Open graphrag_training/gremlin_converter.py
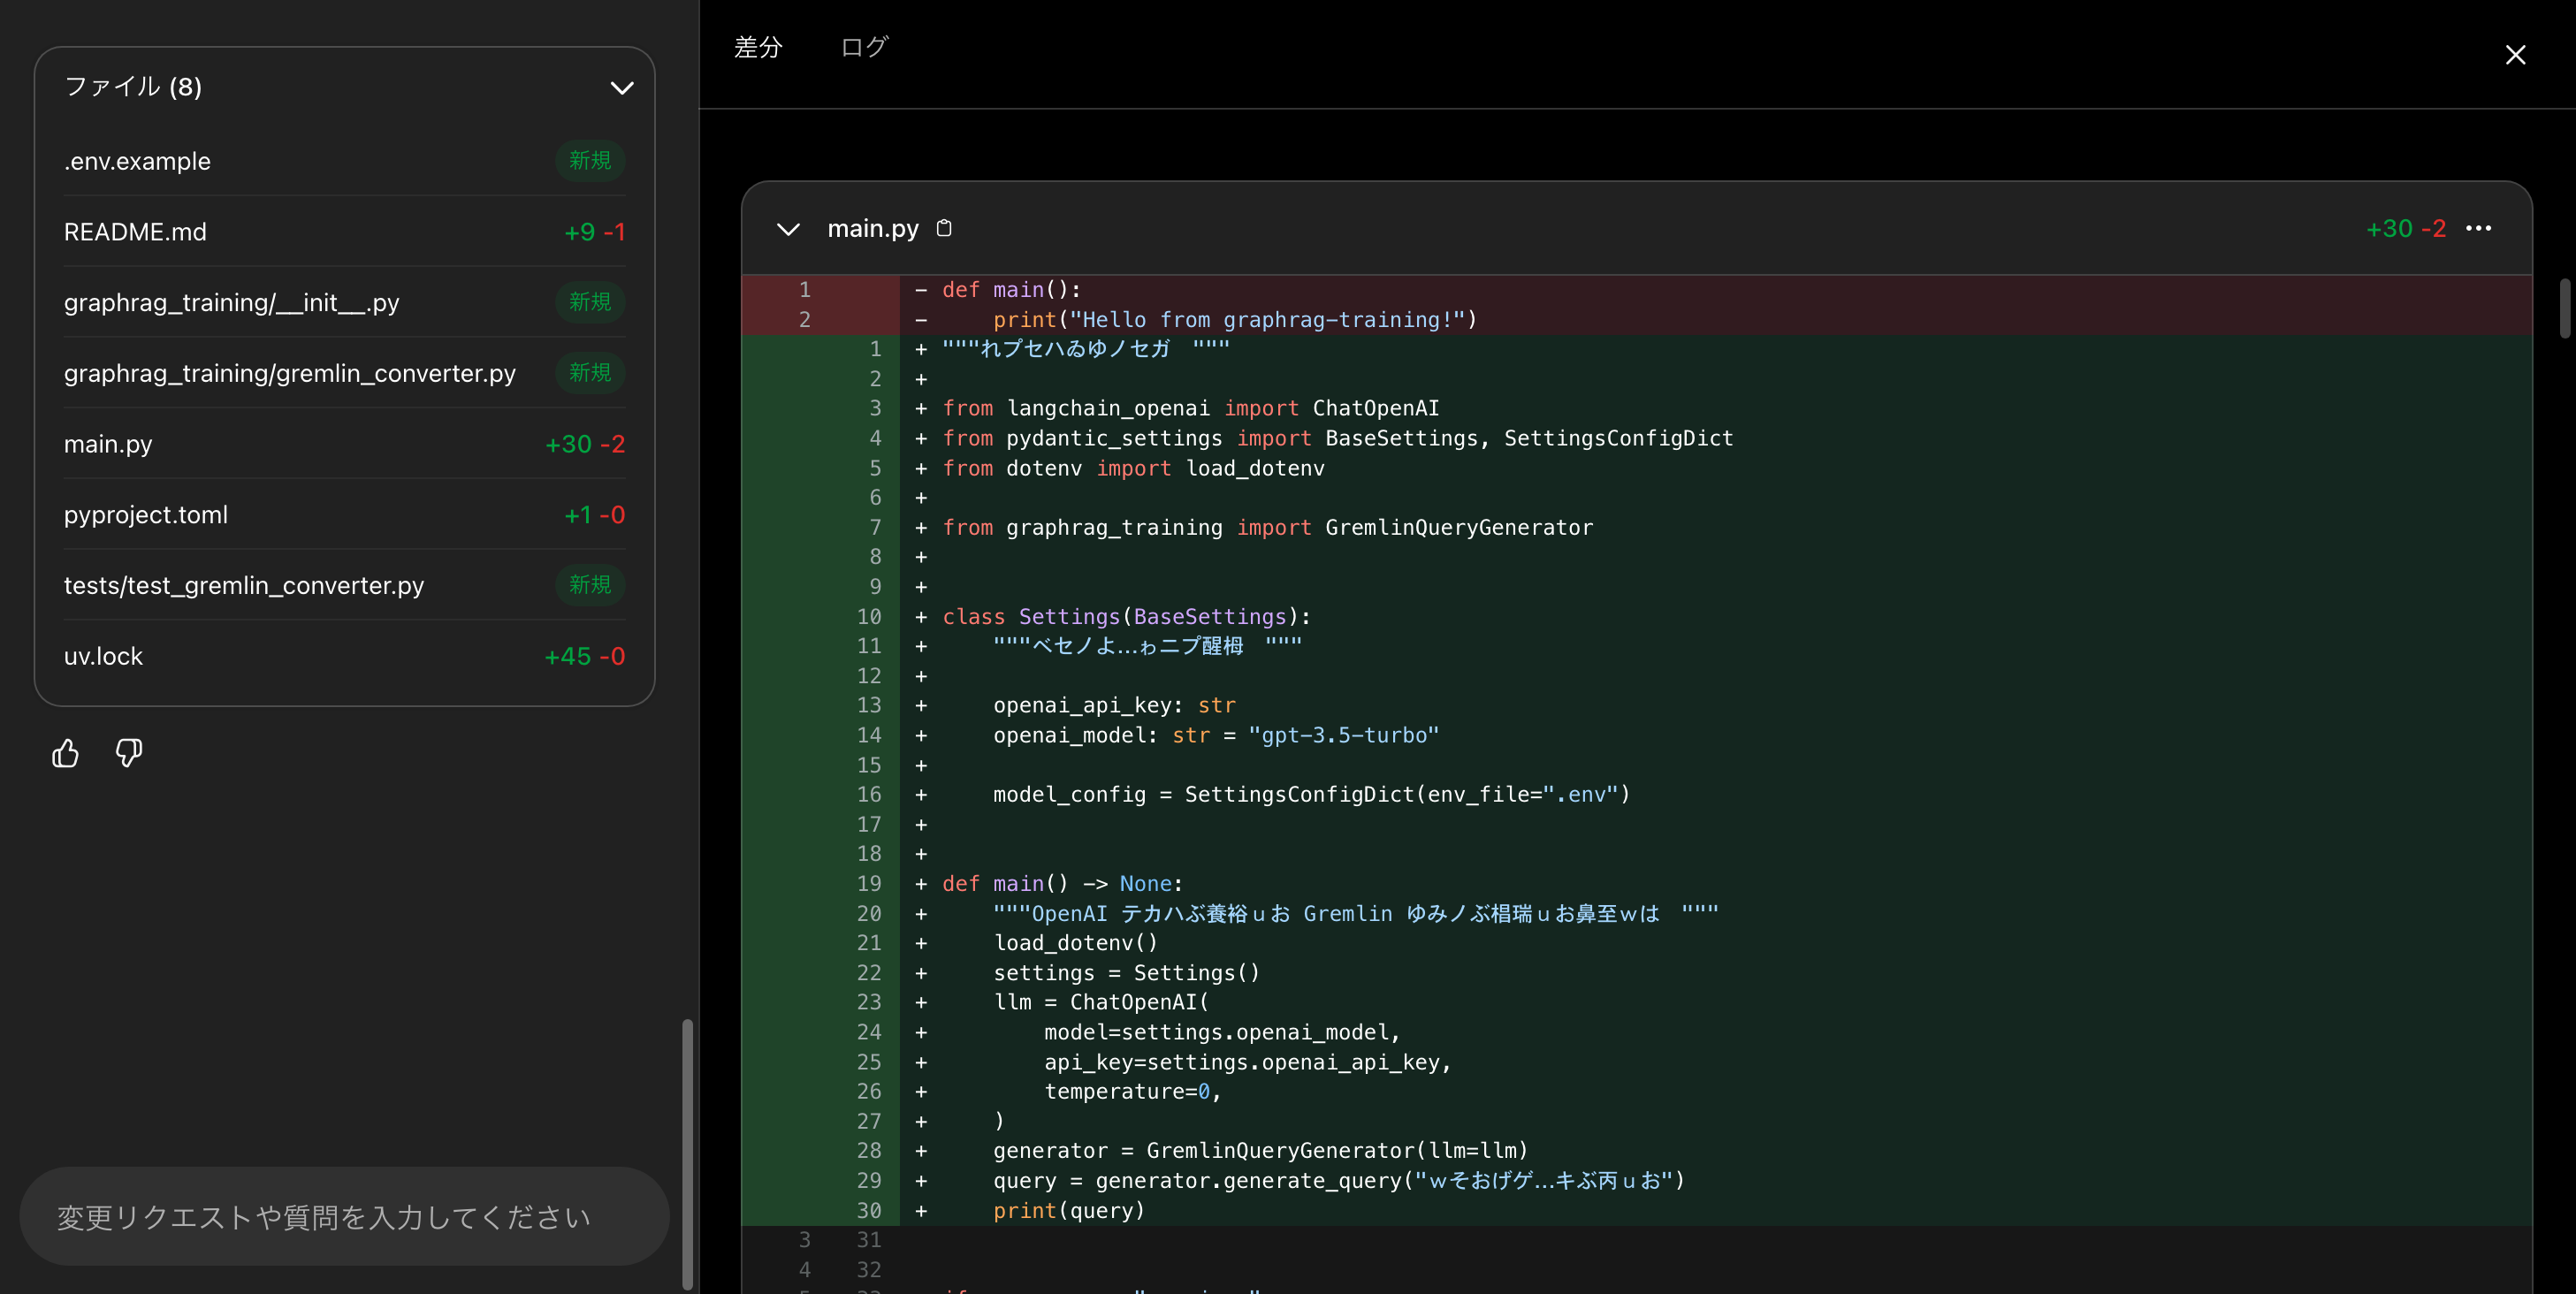Screen dimensions: 2576x1294 click(x=290, y=373)
